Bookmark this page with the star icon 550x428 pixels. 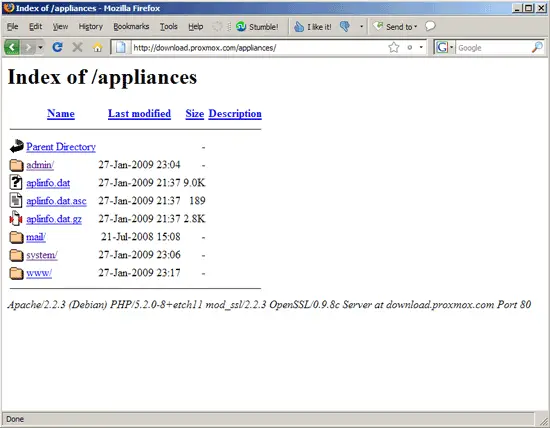coord(394,47)
